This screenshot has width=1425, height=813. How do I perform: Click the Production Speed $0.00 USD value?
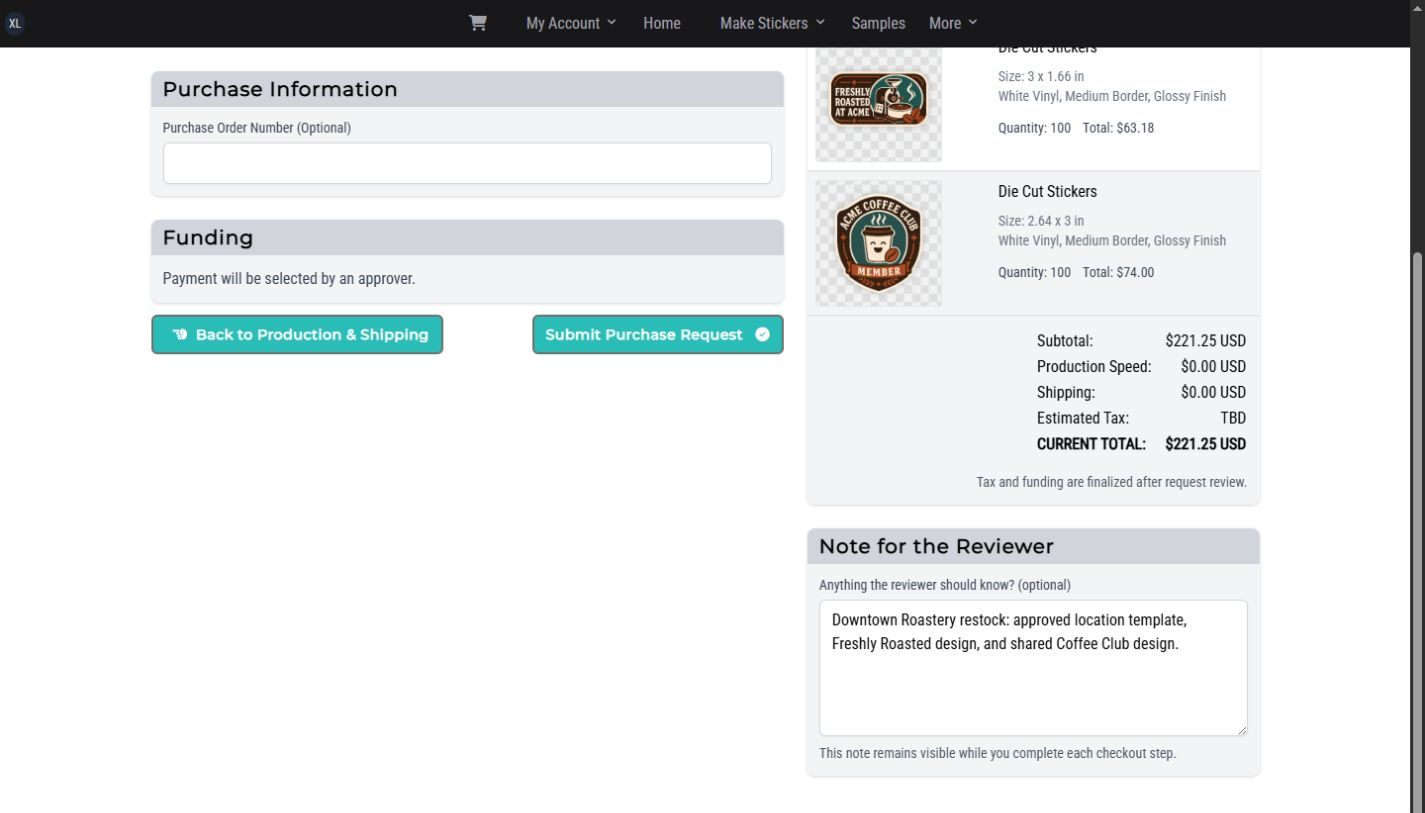click(x=1213, y=366)
